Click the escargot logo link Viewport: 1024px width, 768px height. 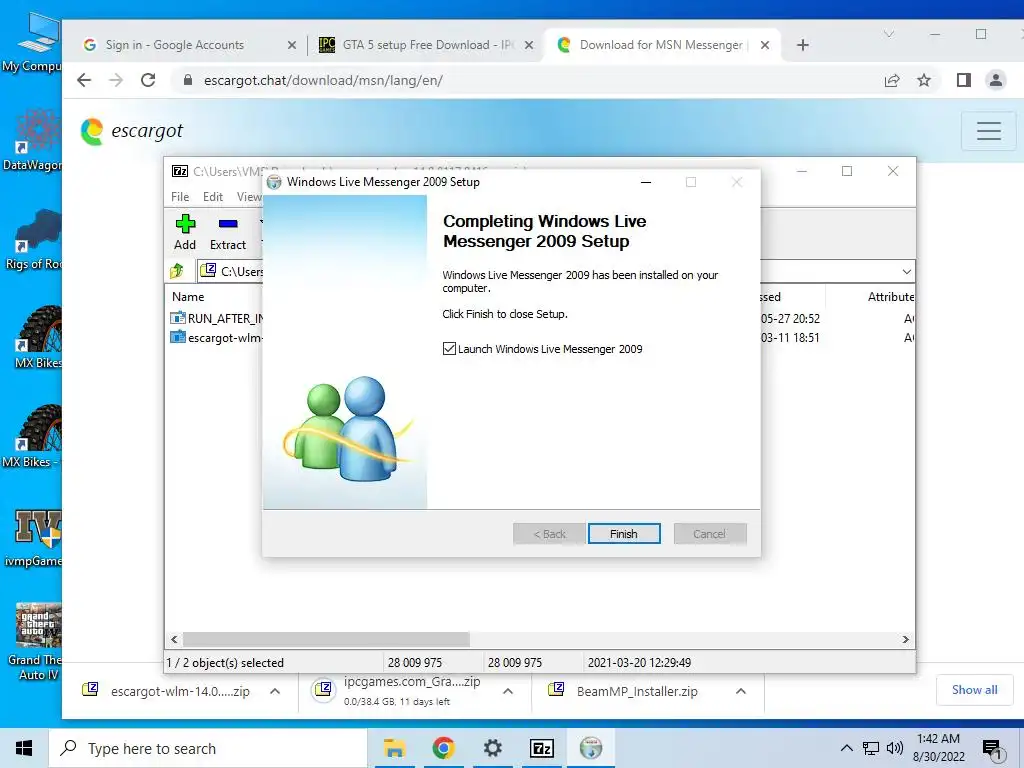(132, 131)
